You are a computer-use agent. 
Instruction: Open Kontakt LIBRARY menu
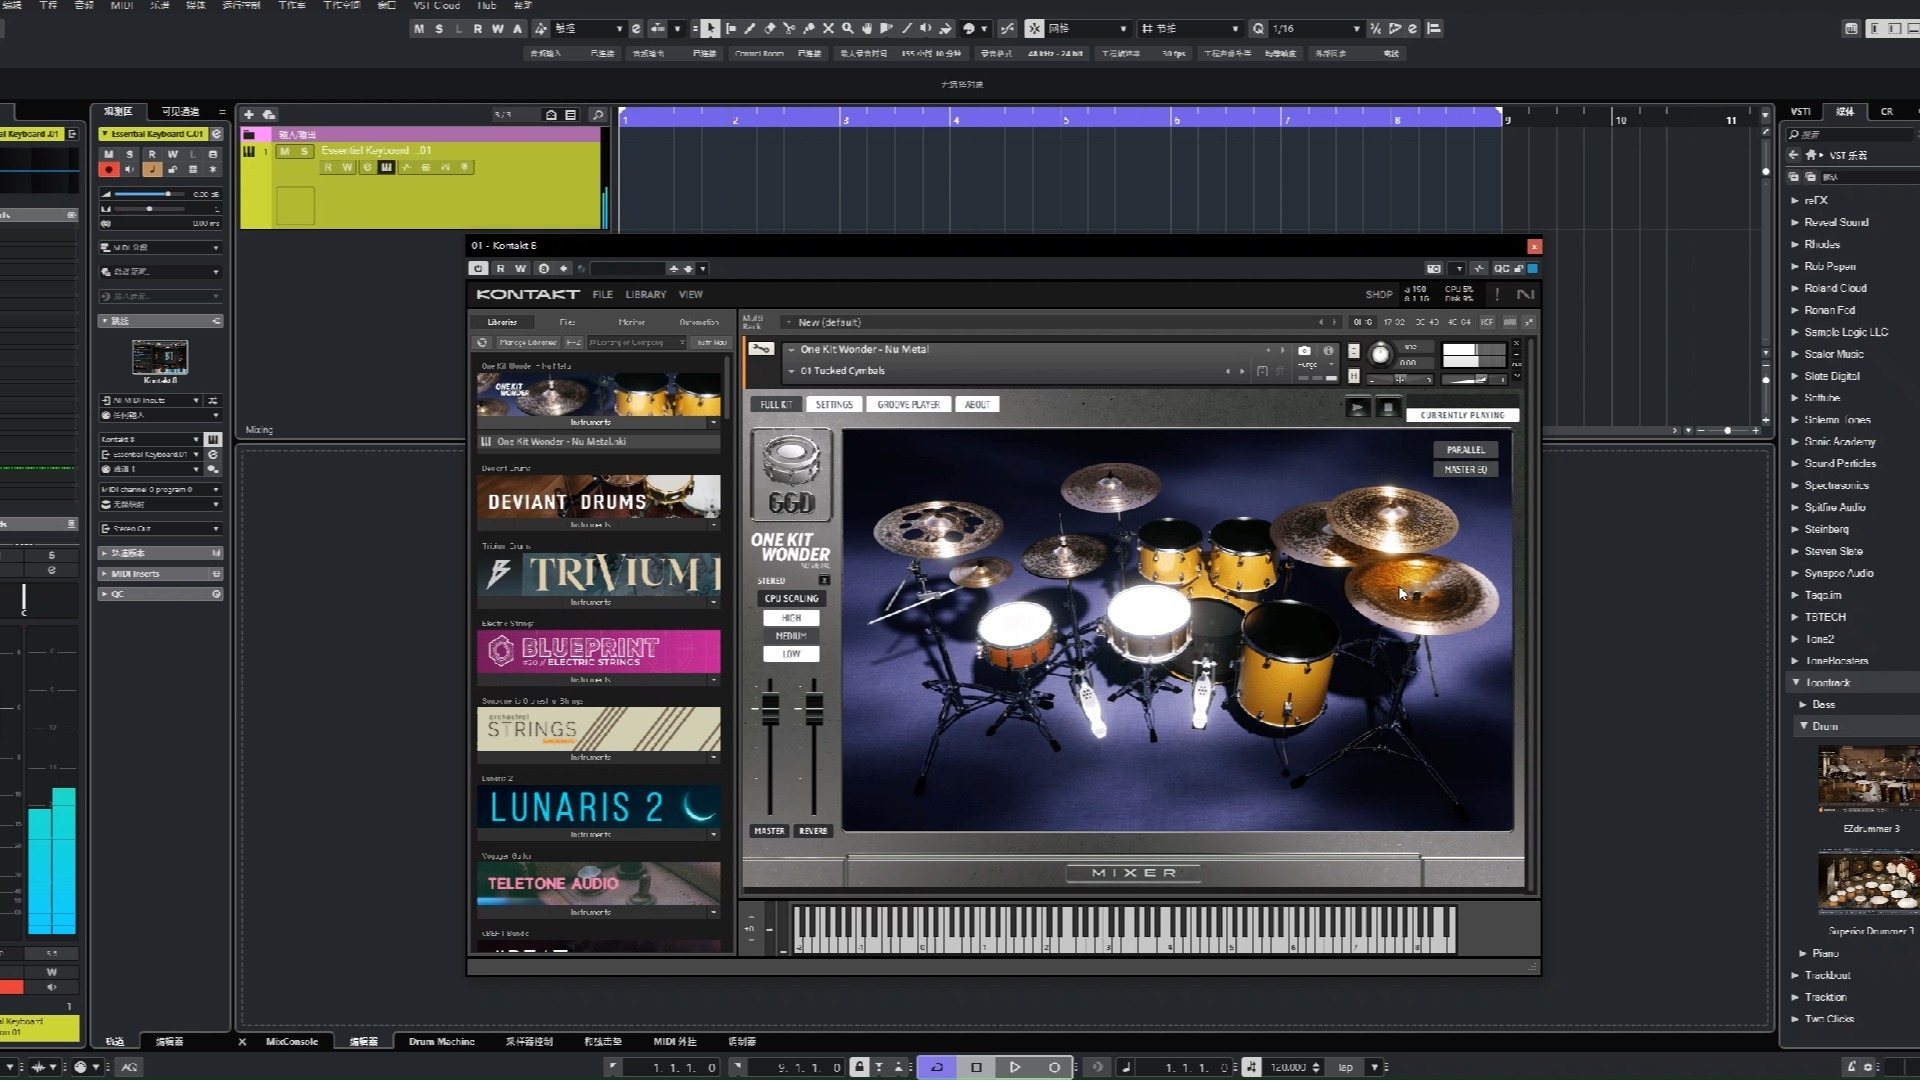pyautogui.click(x=645, y=295)
